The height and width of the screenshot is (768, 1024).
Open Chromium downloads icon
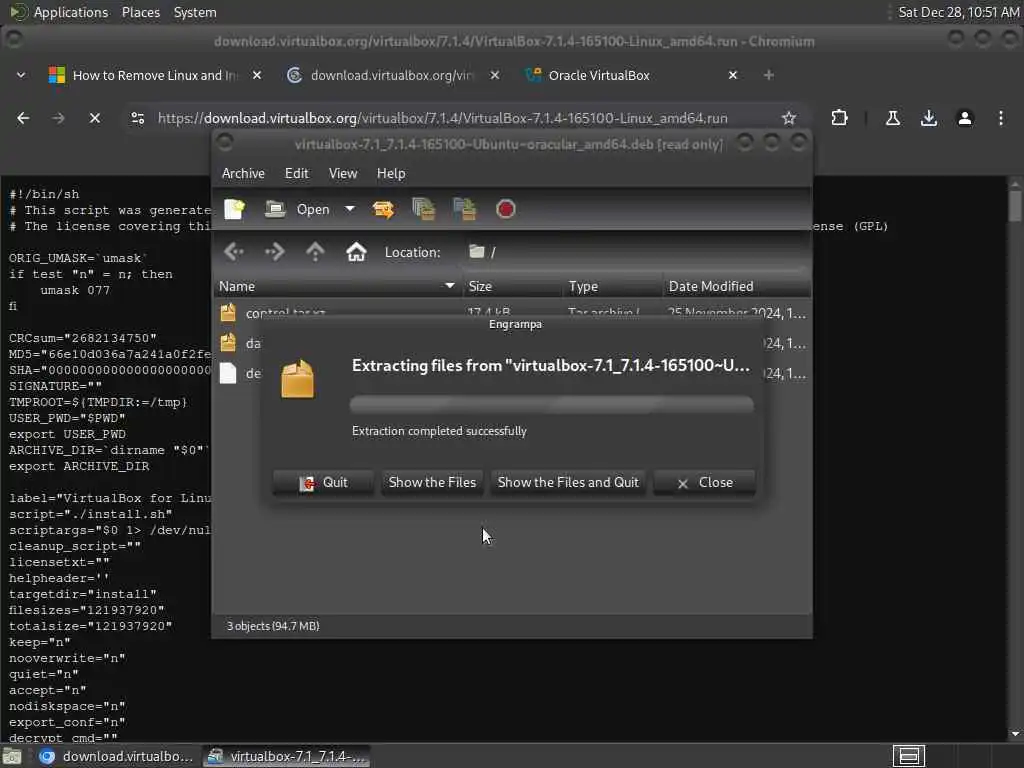pos(929,118)
